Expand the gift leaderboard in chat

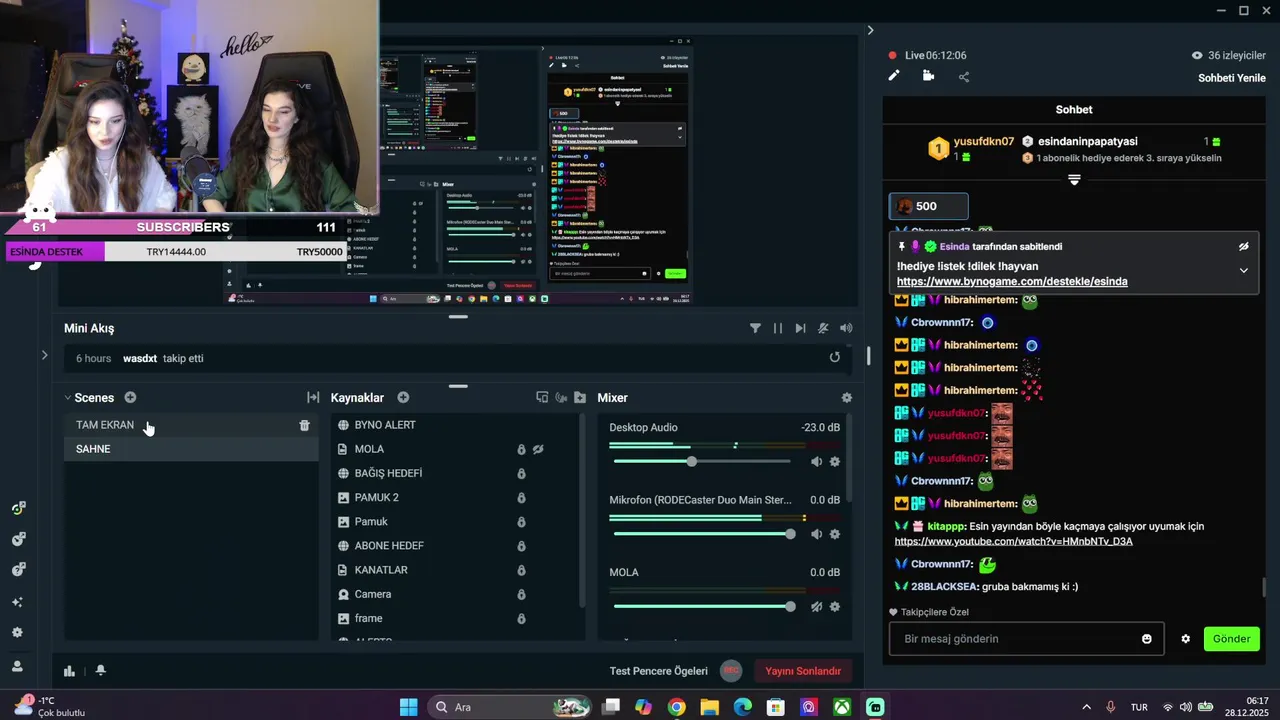[1074, 180]
